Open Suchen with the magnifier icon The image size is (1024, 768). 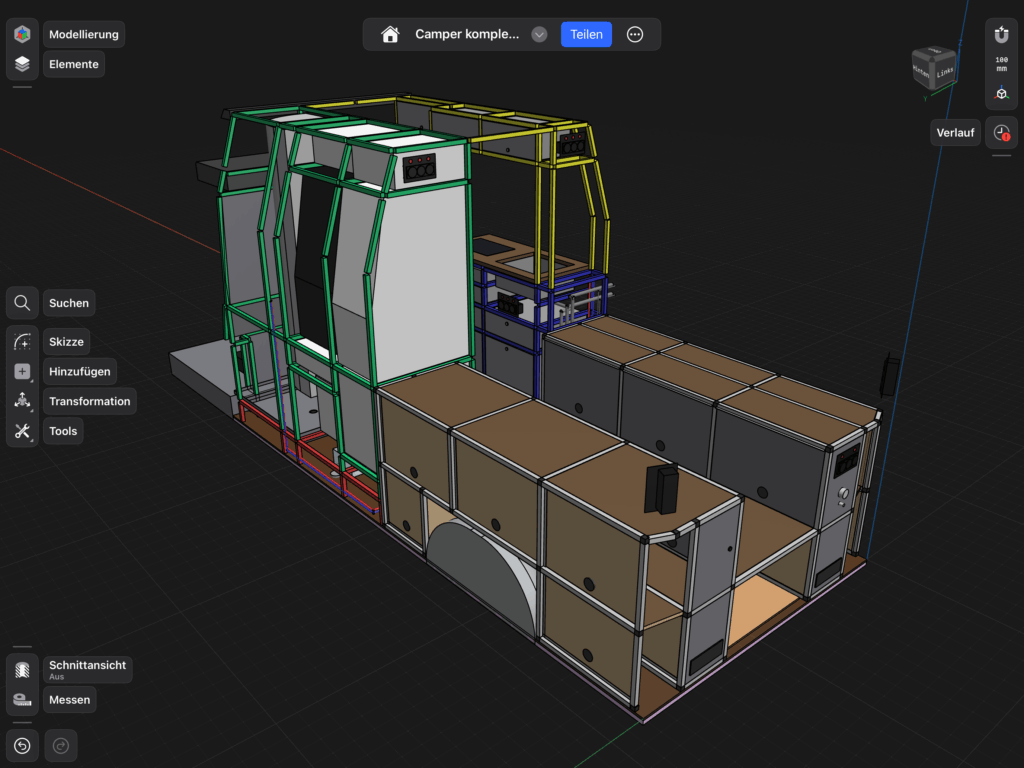click(22, 303)
